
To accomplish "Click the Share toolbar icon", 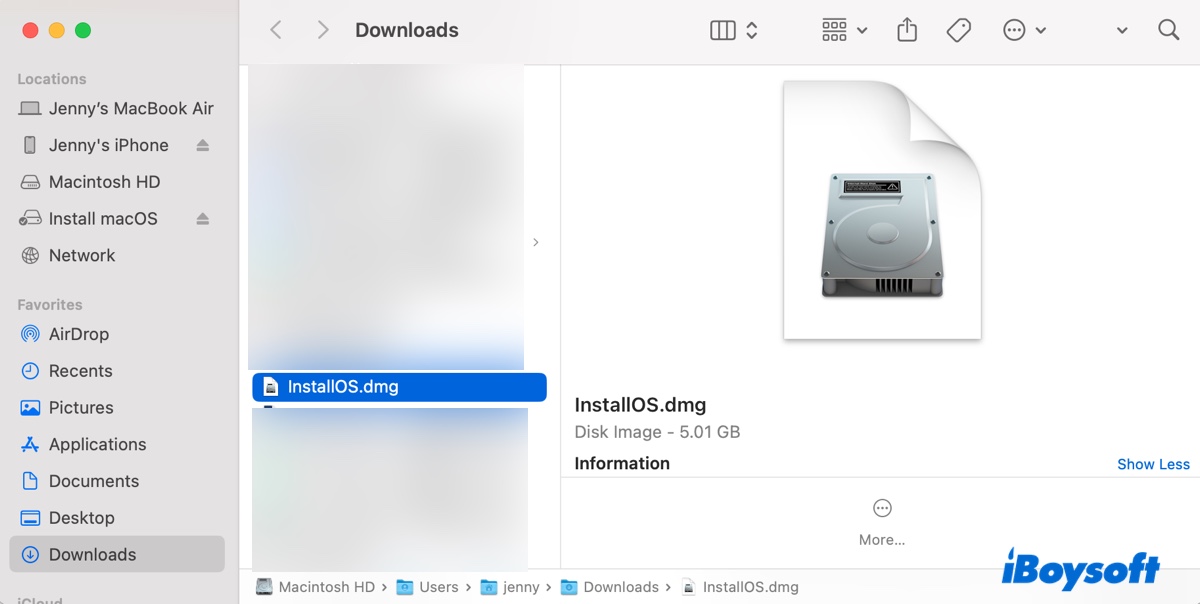I will coord(907,31).
